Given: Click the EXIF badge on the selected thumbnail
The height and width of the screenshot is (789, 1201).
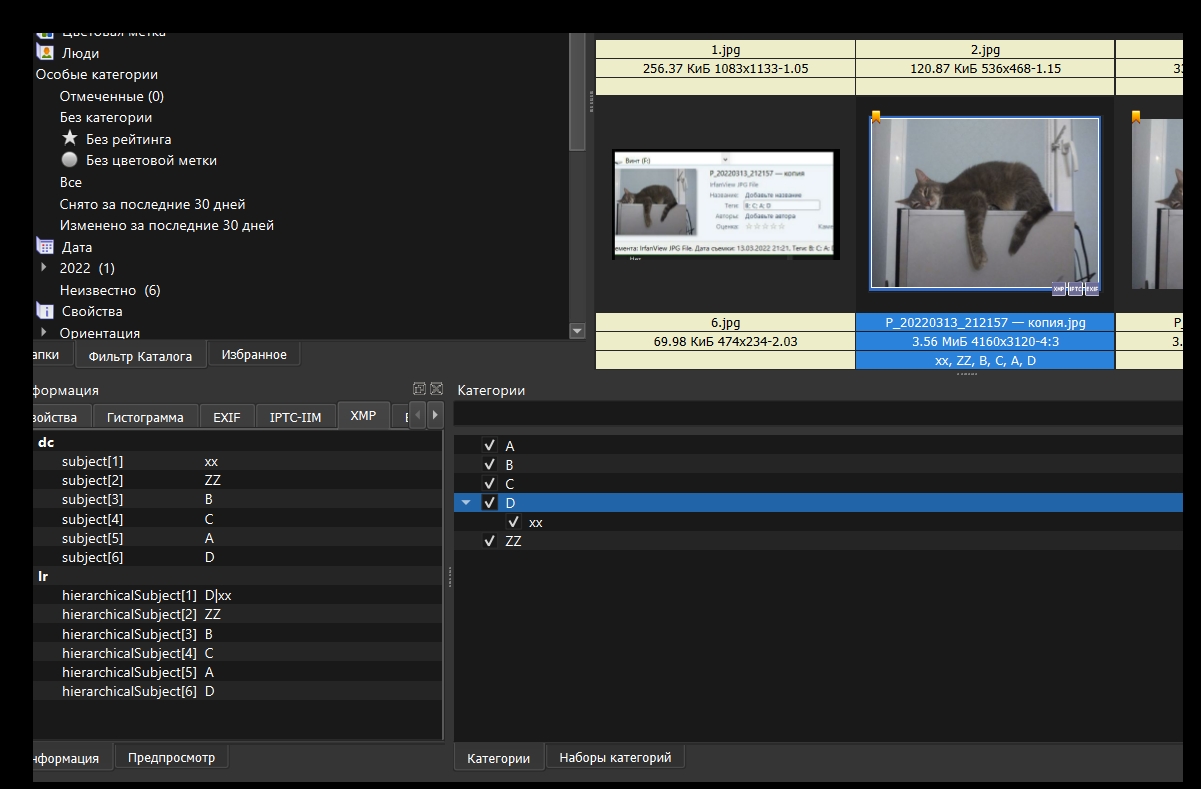Looking at the screenshot, I should pos(1092,289).
